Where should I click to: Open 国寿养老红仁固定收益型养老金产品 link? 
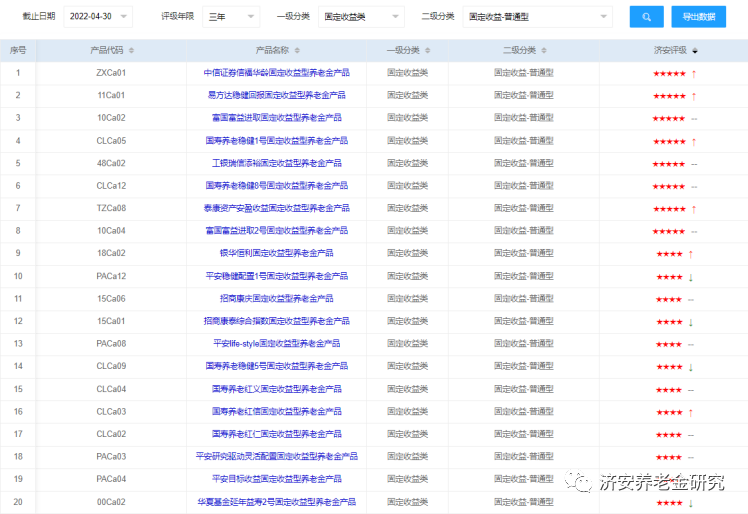coord(277,434)
